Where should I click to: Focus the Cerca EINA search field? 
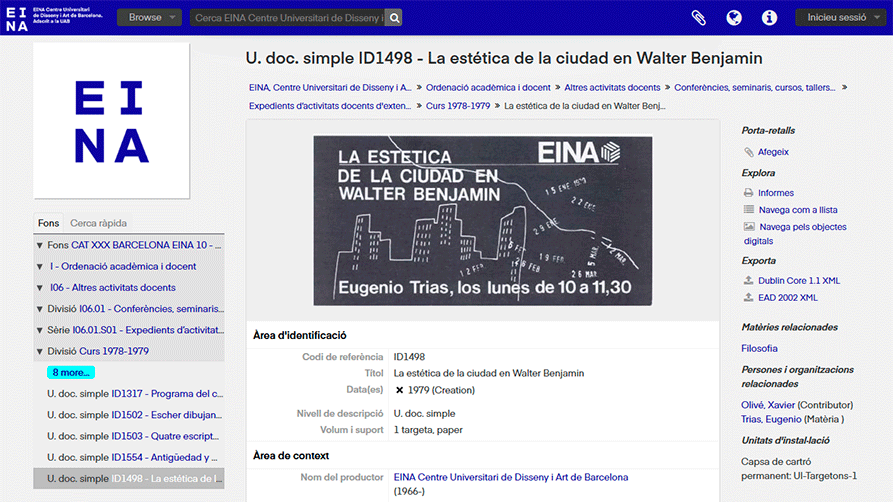(x=288, y=18)
